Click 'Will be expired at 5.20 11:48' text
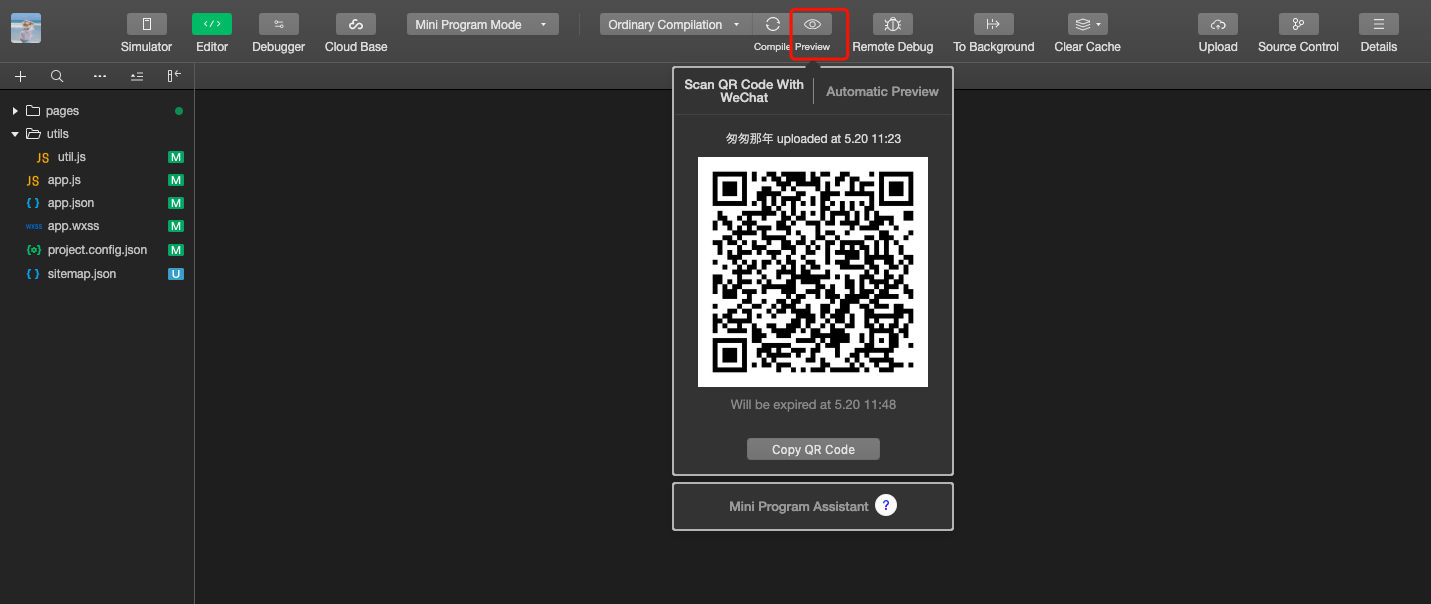This screenshot has width=1431, height=604. pyautogui.click(x=813, y=405)
